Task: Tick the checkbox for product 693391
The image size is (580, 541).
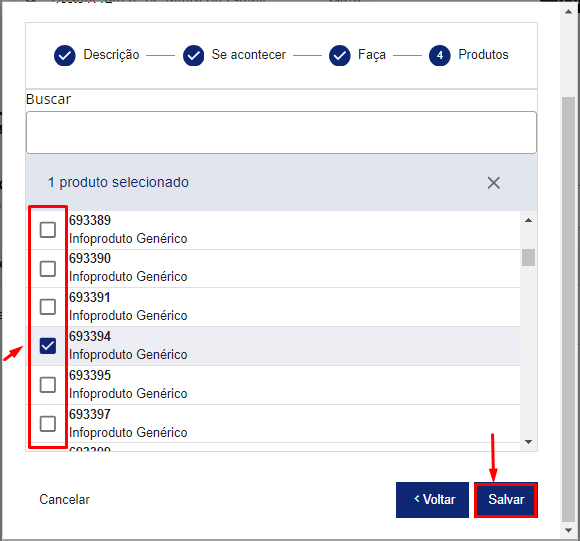Action: coord(48,307)
